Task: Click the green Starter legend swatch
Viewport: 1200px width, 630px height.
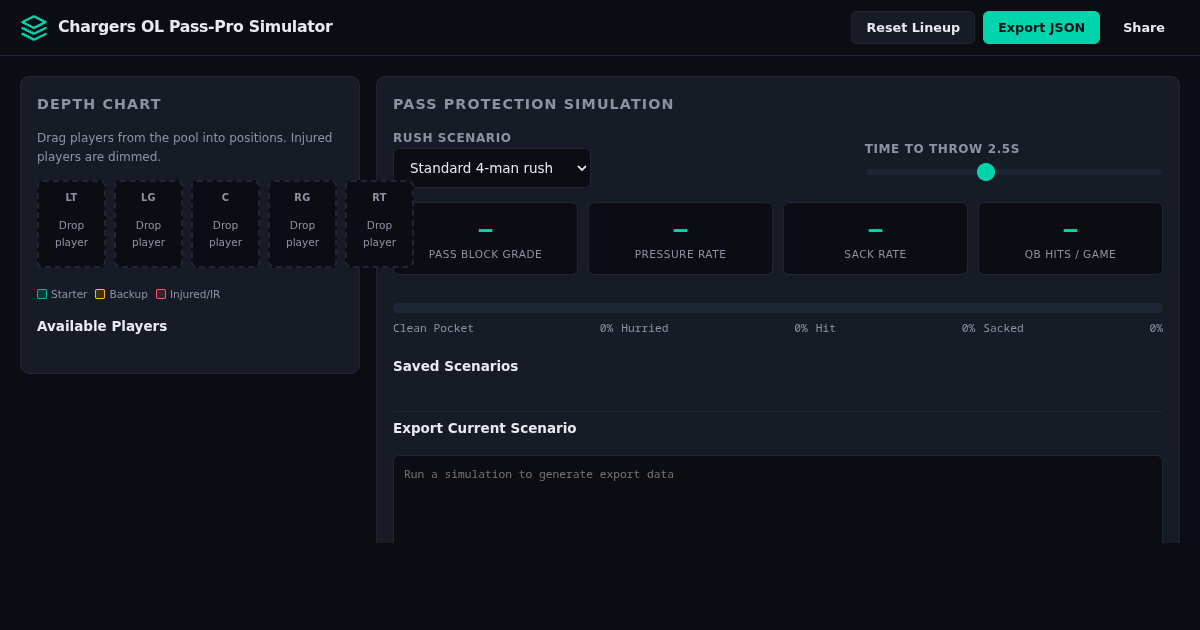Action: tap(42, 294)
